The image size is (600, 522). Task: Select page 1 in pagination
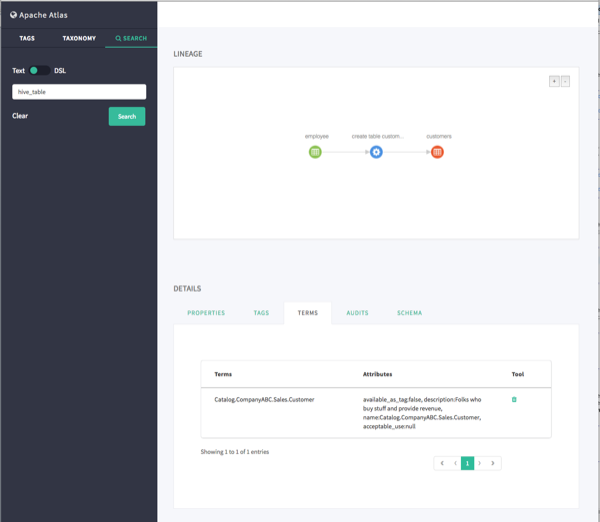pyautogui.click(x=467, y=463)
